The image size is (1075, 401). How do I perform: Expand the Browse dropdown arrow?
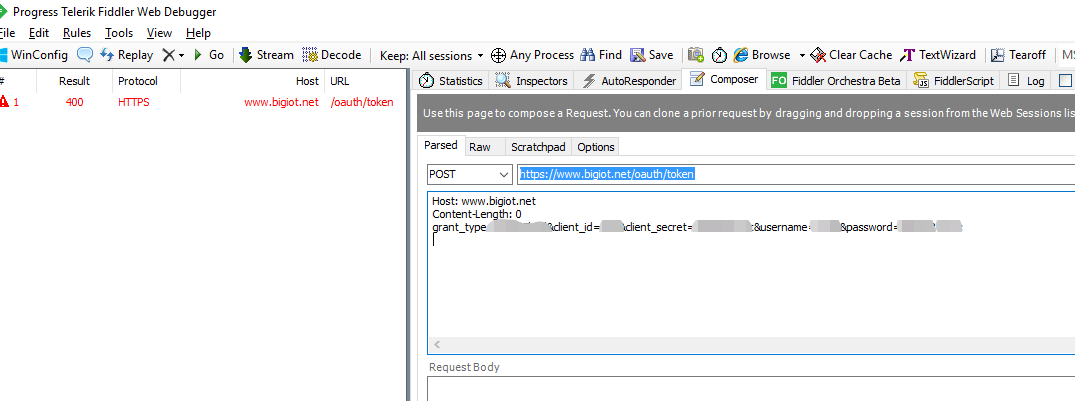[802, 55]
